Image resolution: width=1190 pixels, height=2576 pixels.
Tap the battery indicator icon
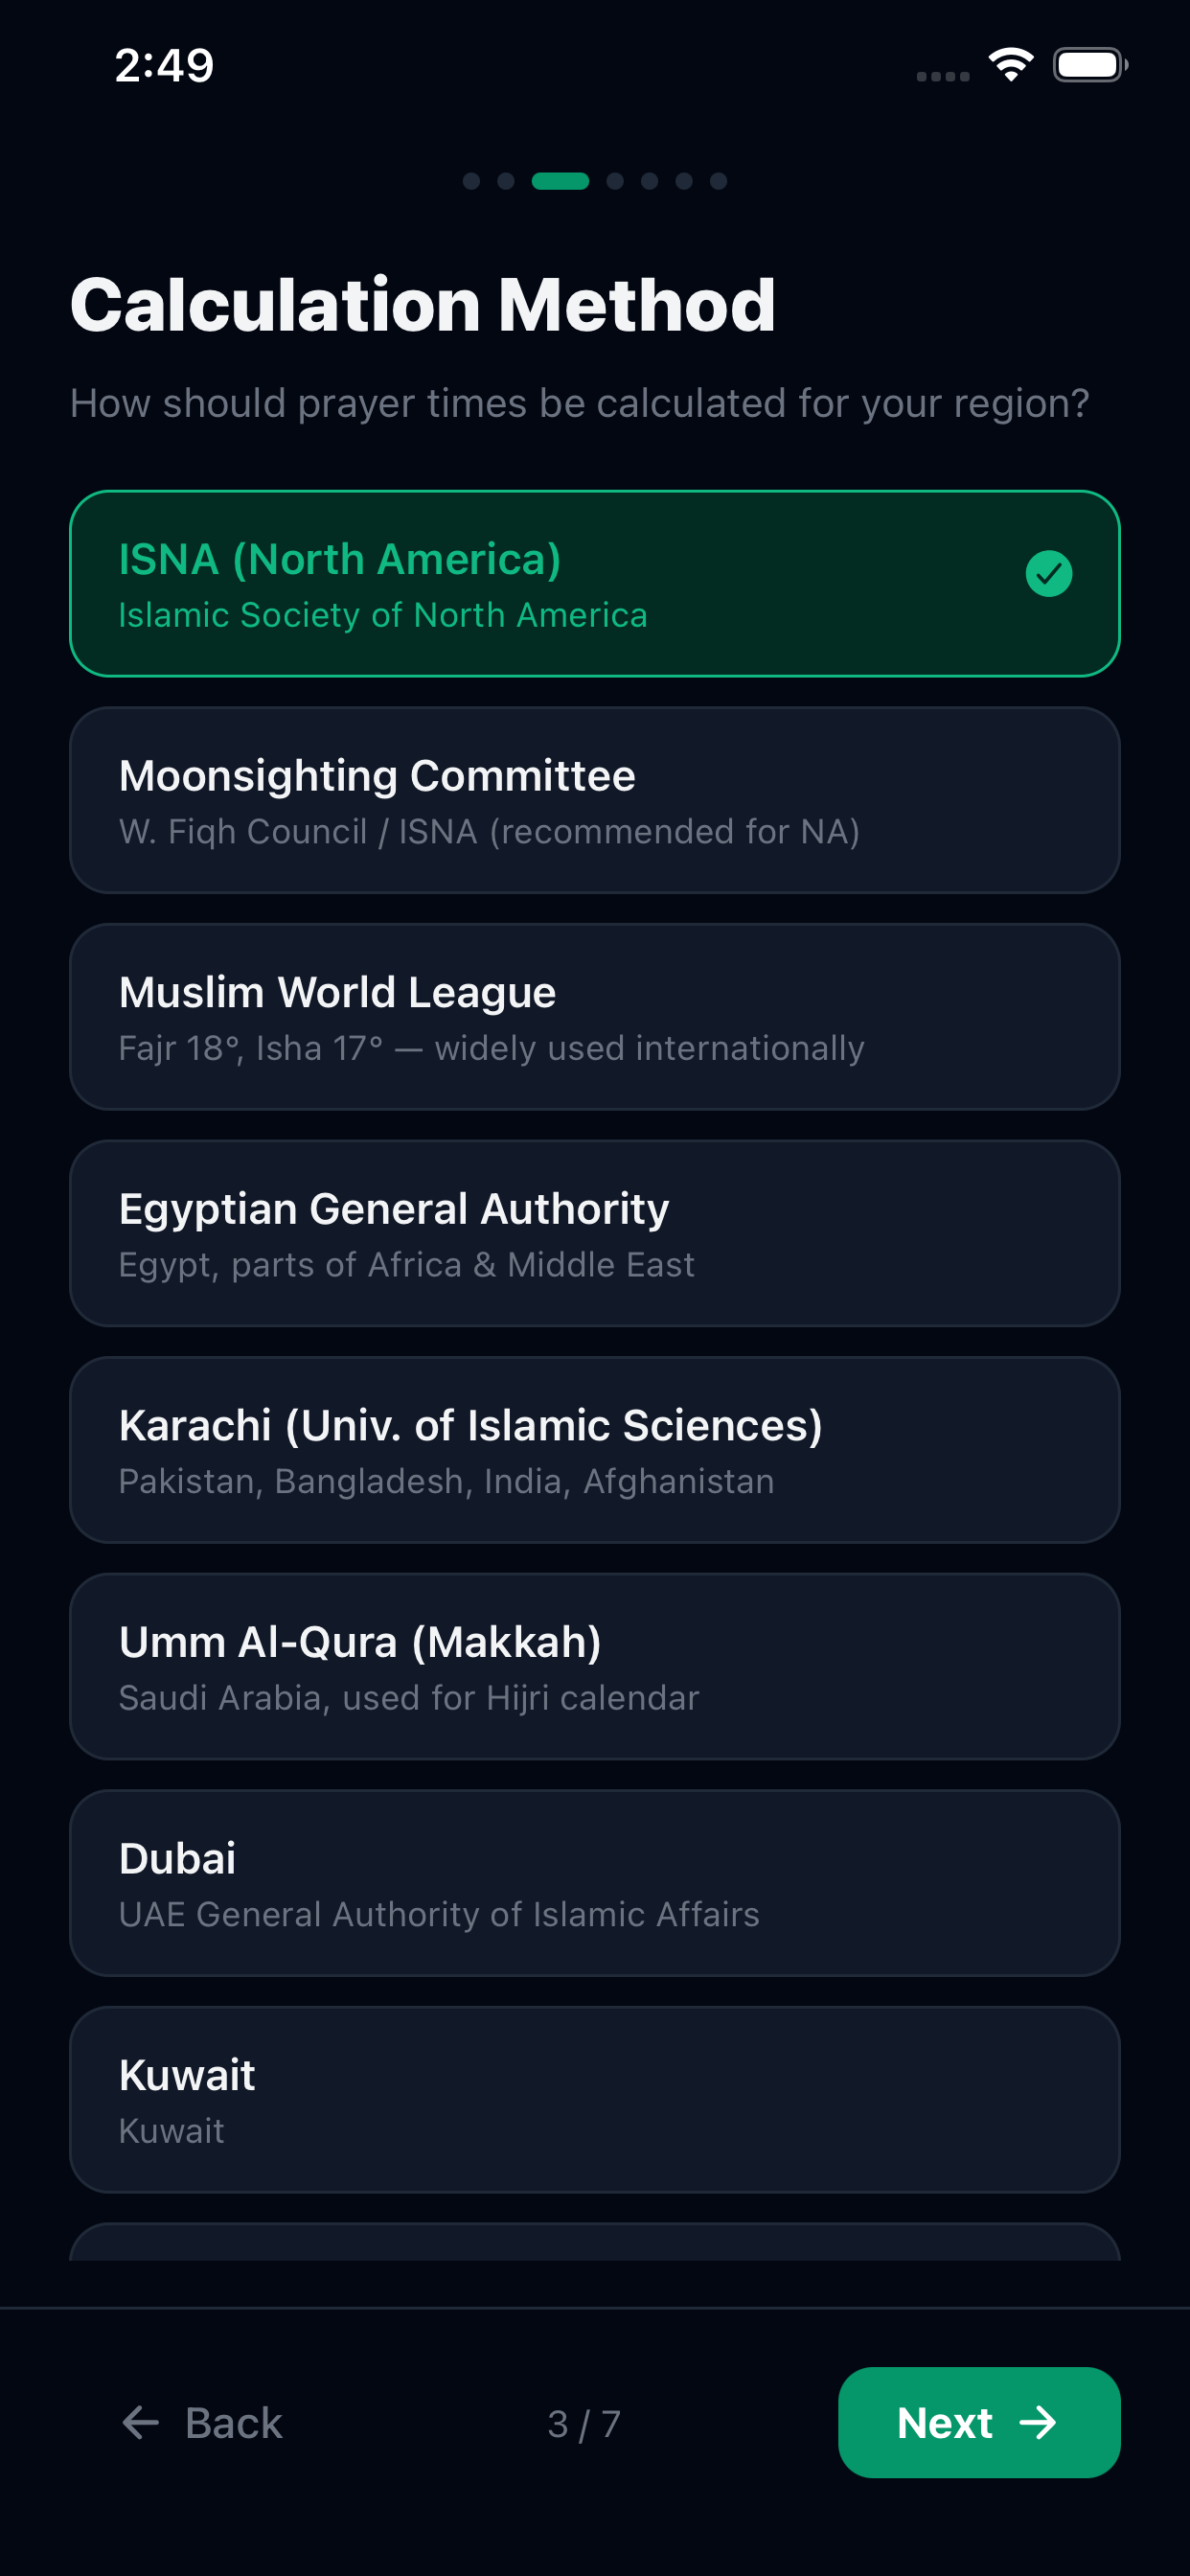[x=1090, y=65]
